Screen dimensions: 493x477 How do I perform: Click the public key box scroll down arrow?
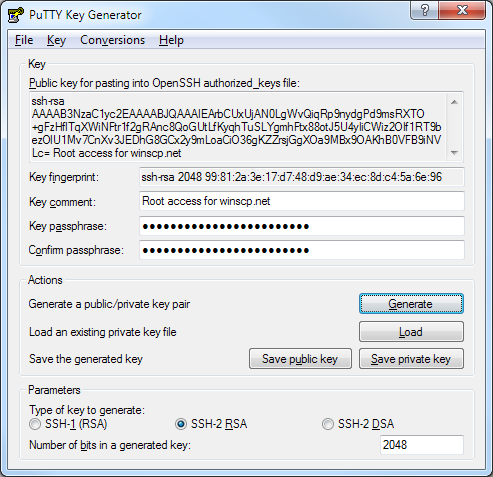pyautogui.click(x=454, y=153)
